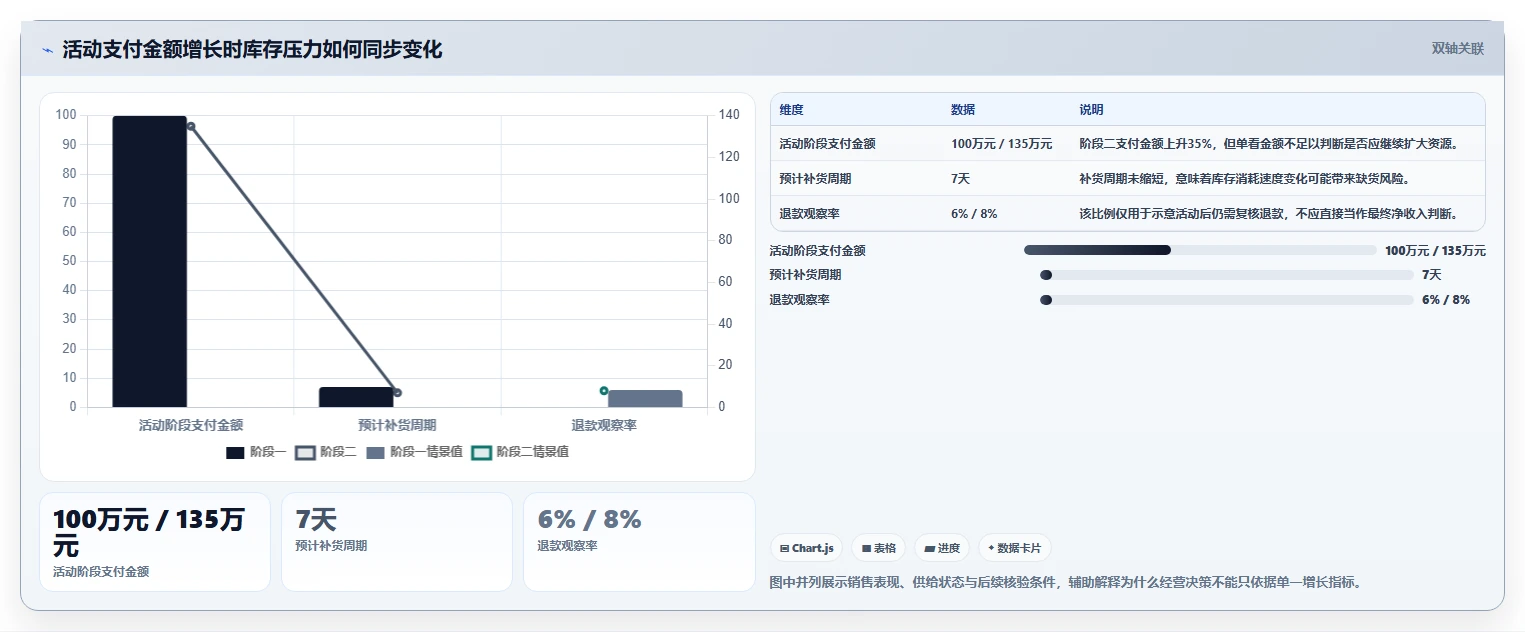Click table cell 7天 in 数据 column
Screen dimensions: 1525x632
pyautogui.click(x=961, y=179)
